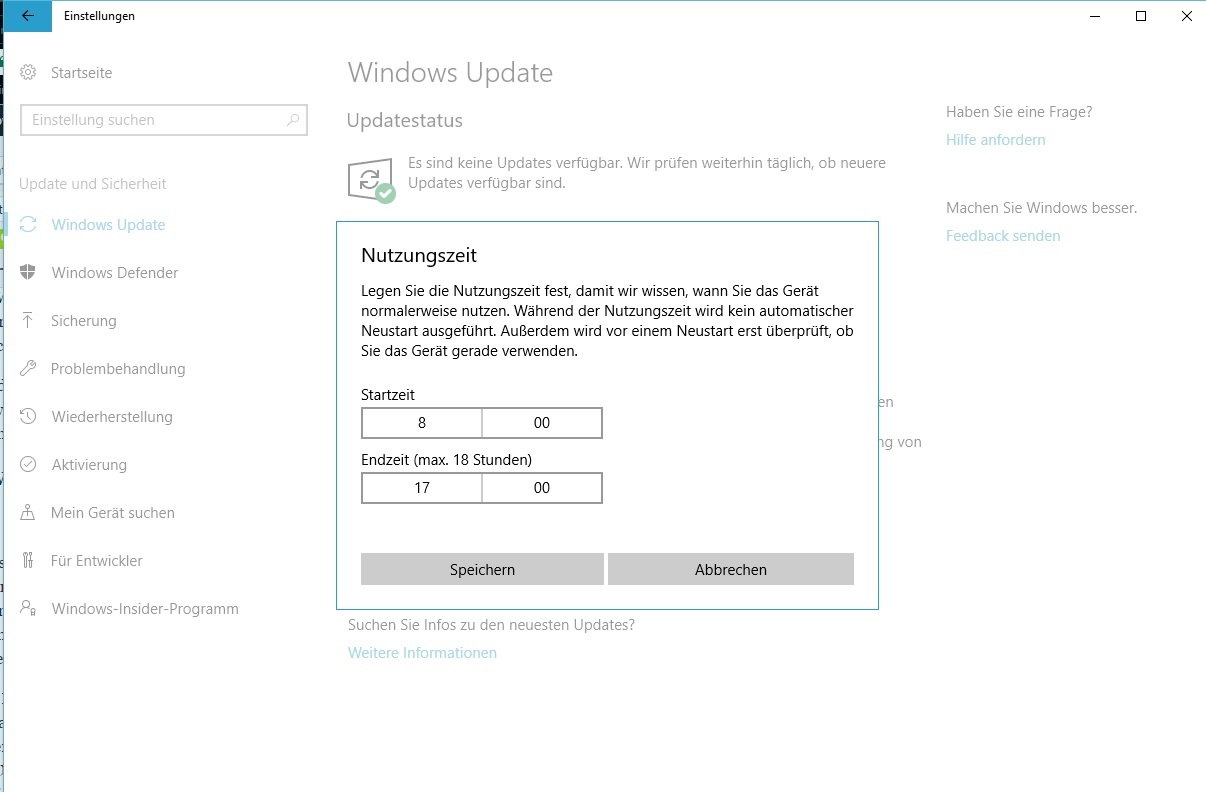
Task: Click the Wiederherstellung history icon
Action: tap(28, 417)
